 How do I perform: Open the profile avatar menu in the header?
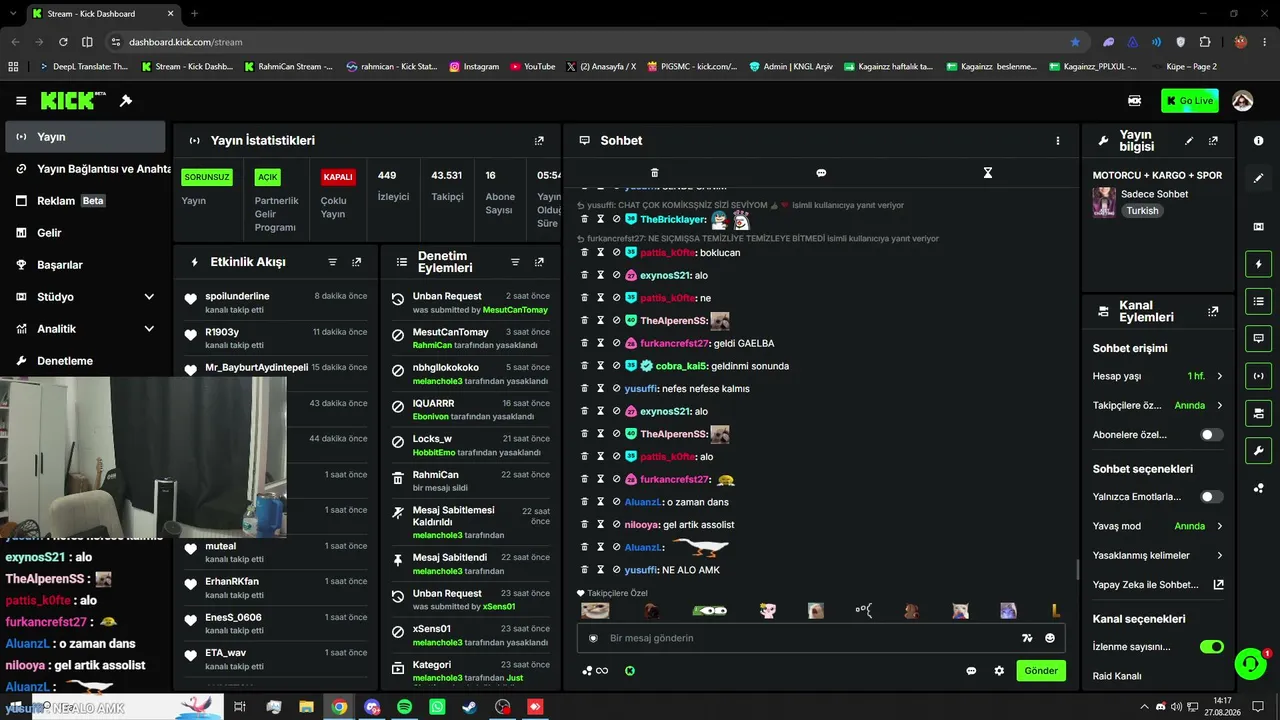click(1242, 101)
